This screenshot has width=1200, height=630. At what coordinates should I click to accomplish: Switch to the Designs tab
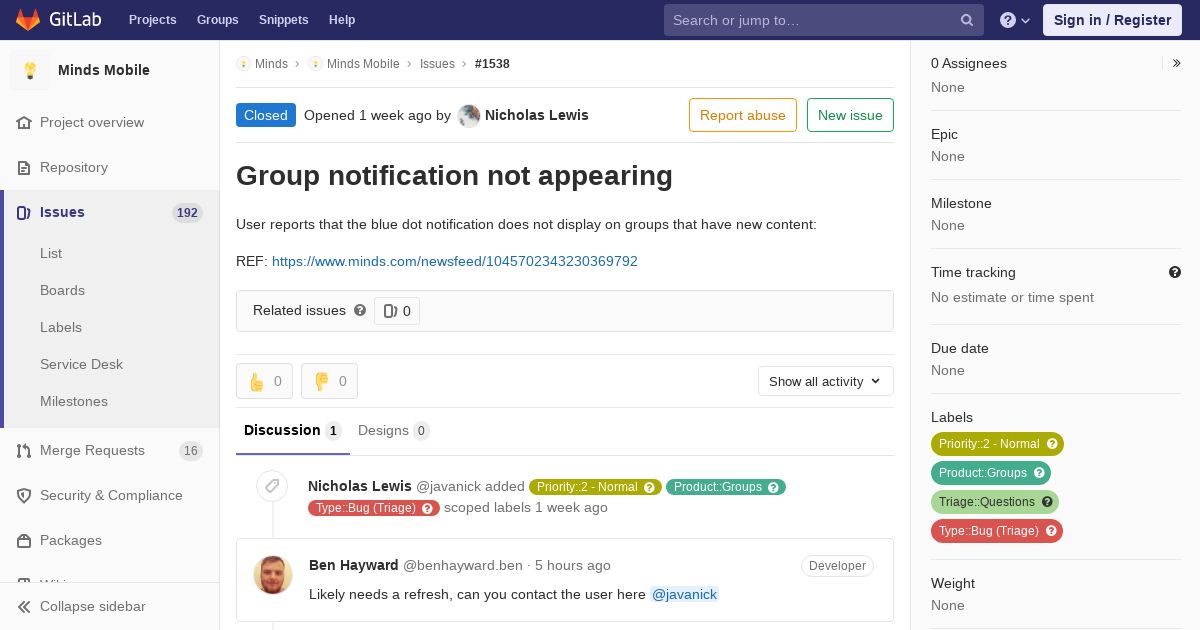click(x=393, y=430)
